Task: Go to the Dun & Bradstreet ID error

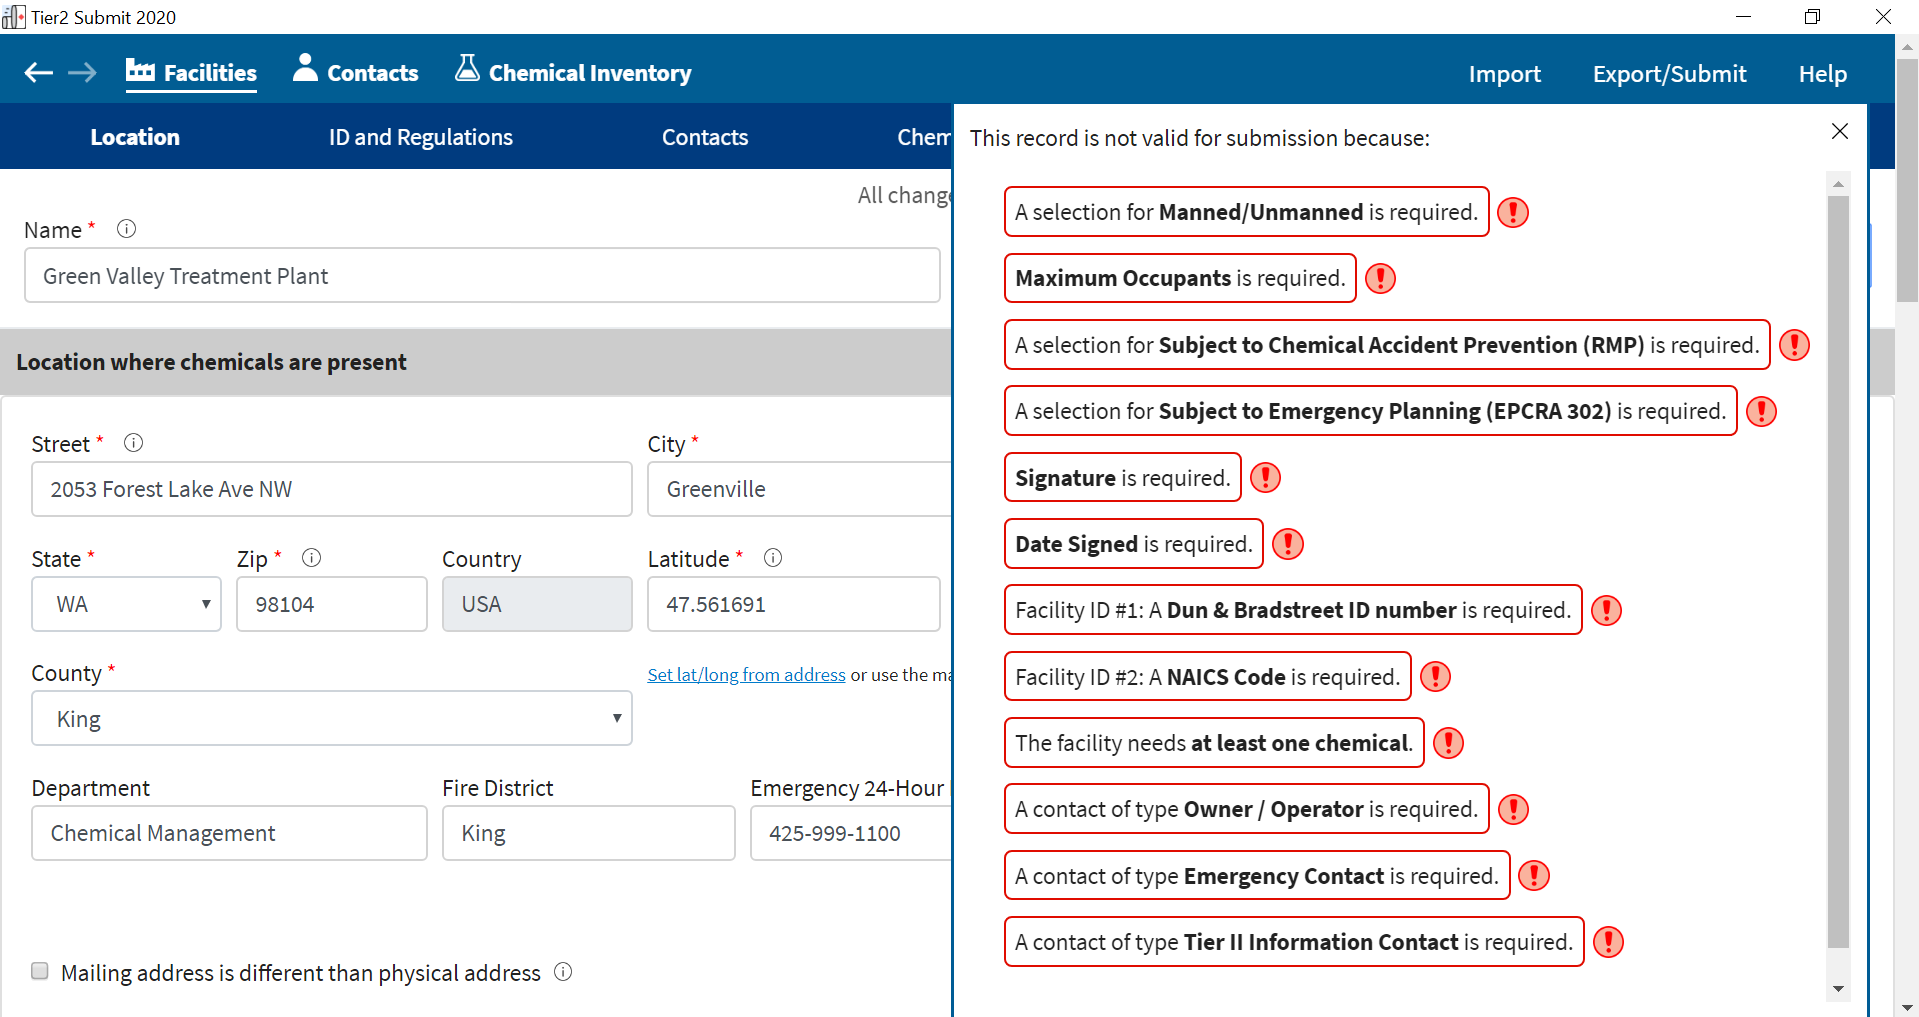Action: [1293, 610]
